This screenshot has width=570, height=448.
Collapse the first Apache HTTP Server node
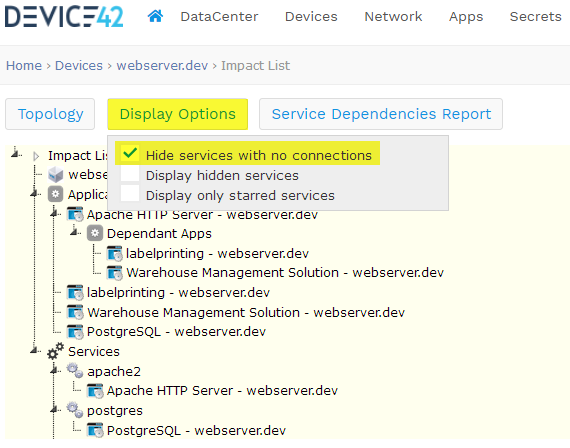pos(55,213)
